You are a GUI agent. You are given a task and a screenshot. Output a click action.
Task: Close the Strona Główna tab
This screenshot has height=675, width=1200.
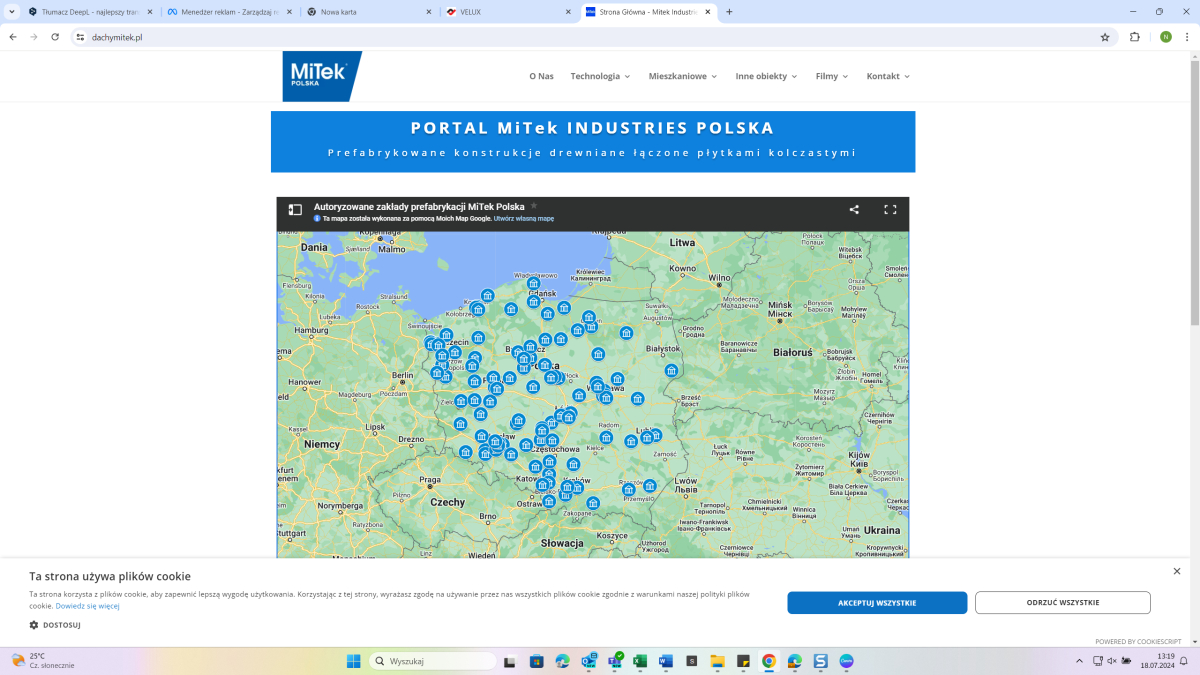(x=708, y=12)
